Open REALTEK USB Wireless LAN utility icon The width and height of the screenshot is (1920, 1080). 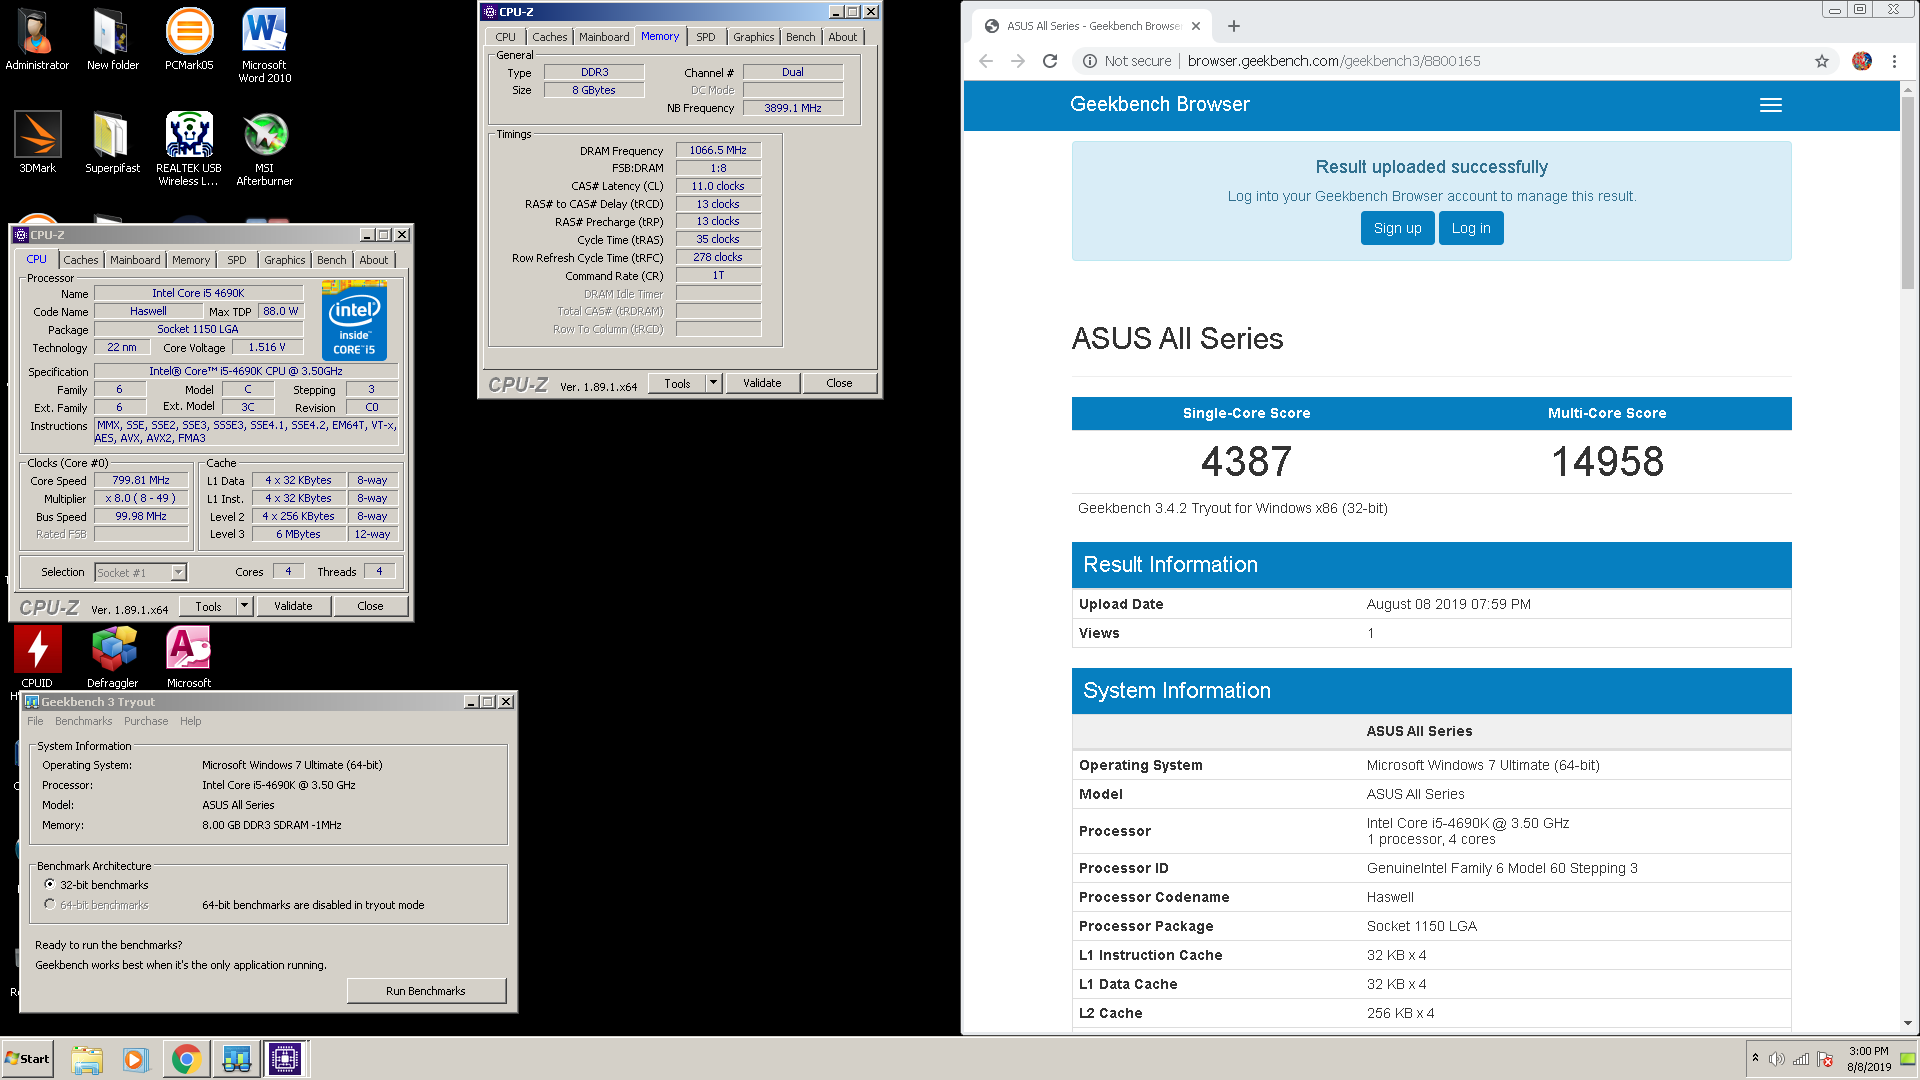point(189,148)
